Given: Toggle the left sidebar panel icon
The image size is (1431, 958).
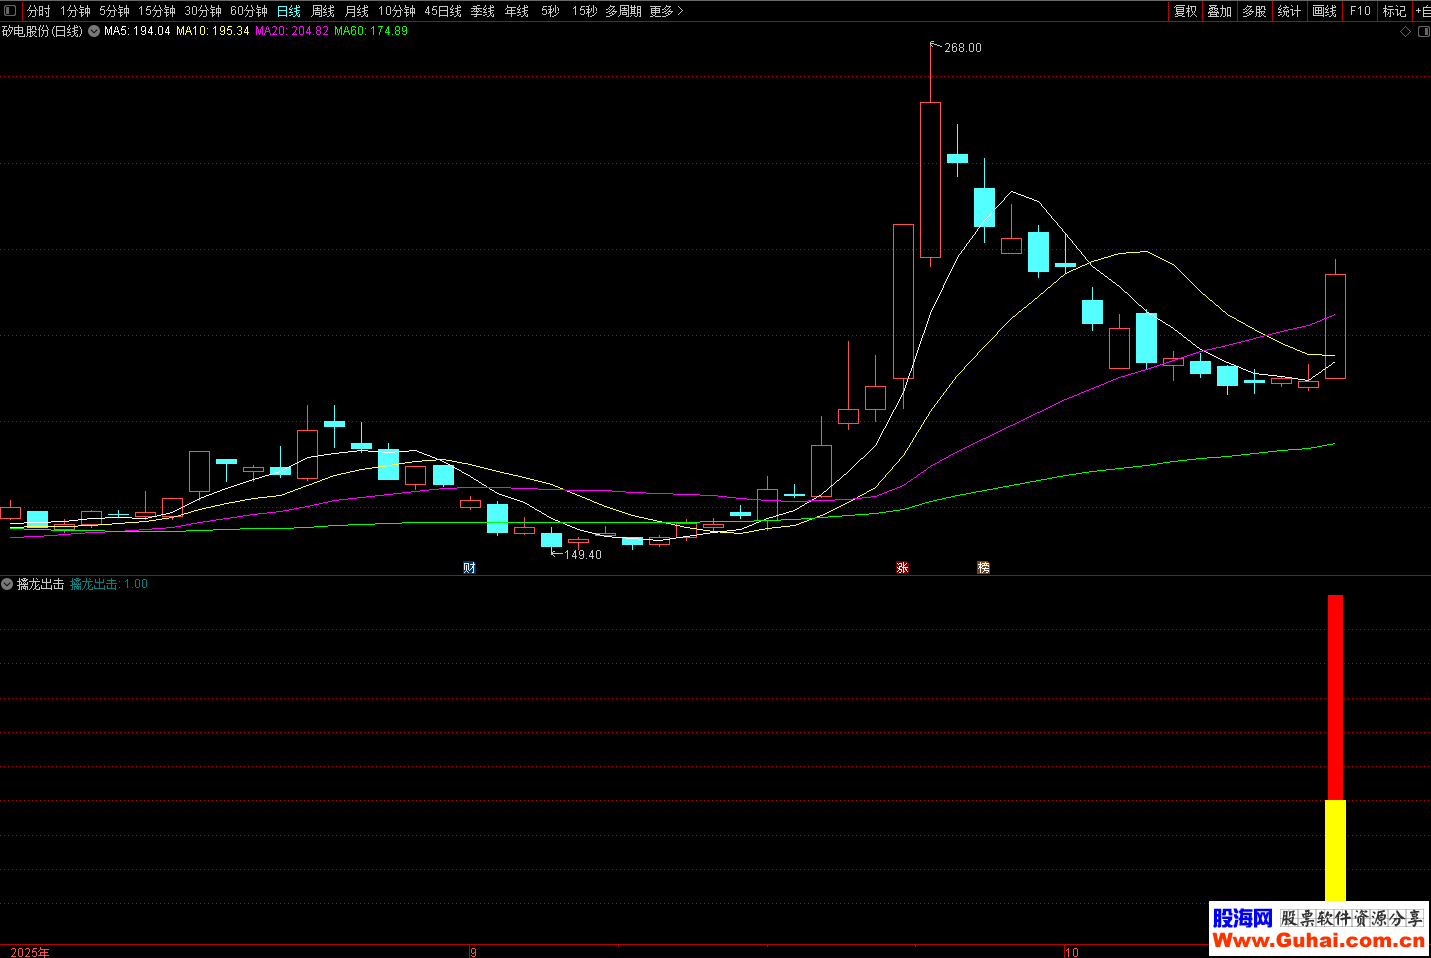Looking at the screenshot, I should (10, 11).
